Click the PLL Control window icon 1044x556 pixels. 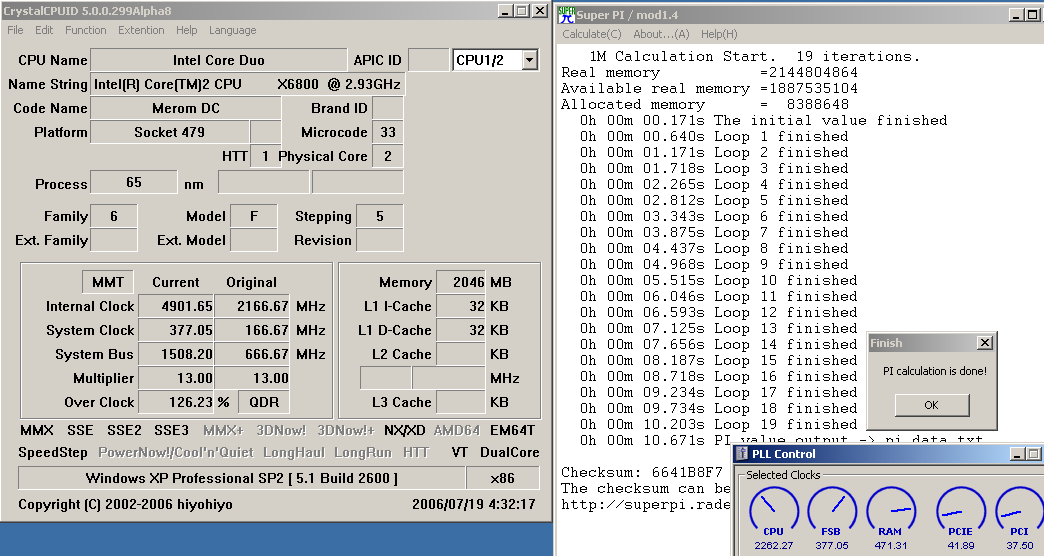[x=742, y=454]
